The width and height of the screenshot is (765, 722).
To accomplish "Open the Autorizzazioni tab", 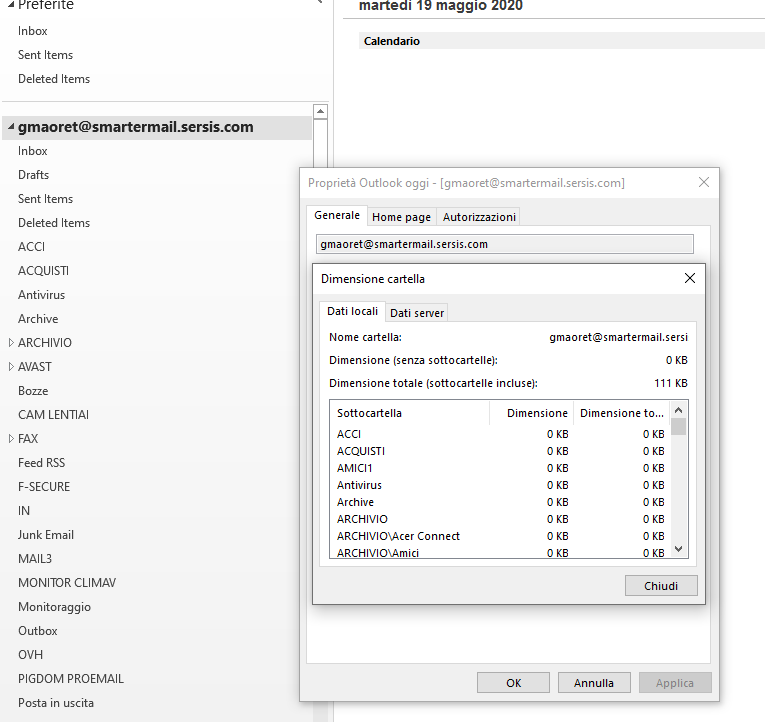I will pos(479,217).
